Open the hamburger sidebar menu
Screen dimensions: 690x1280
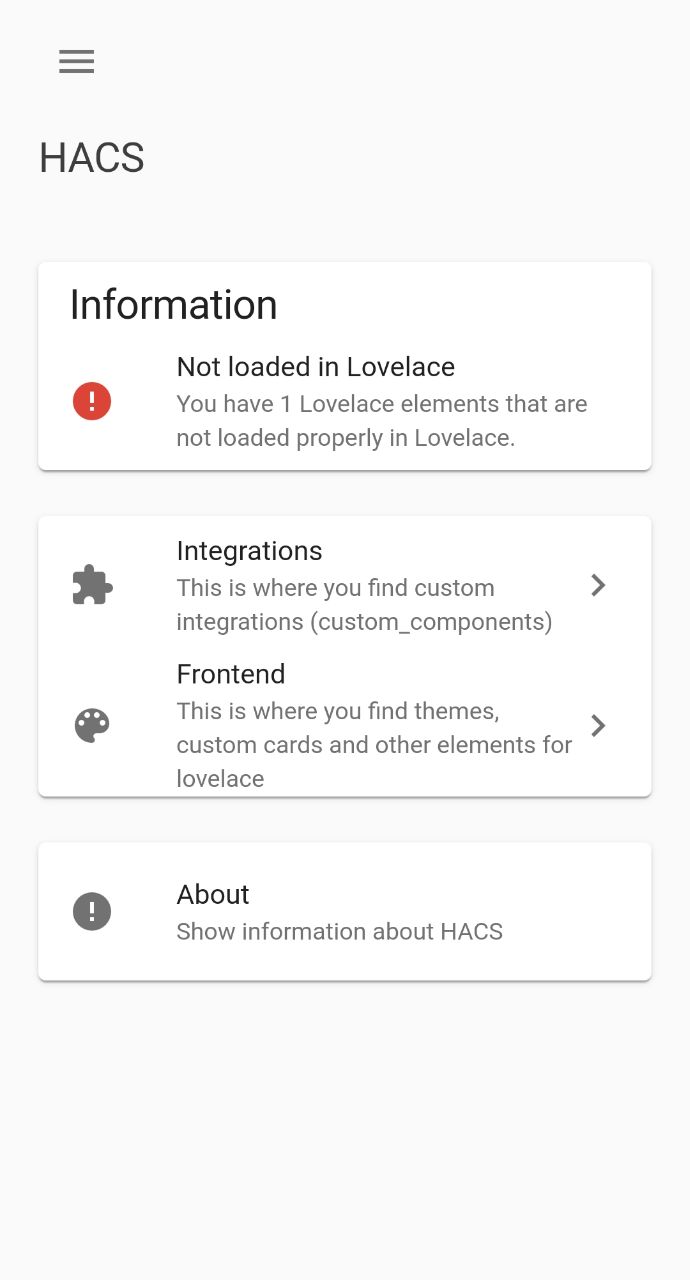76,62
